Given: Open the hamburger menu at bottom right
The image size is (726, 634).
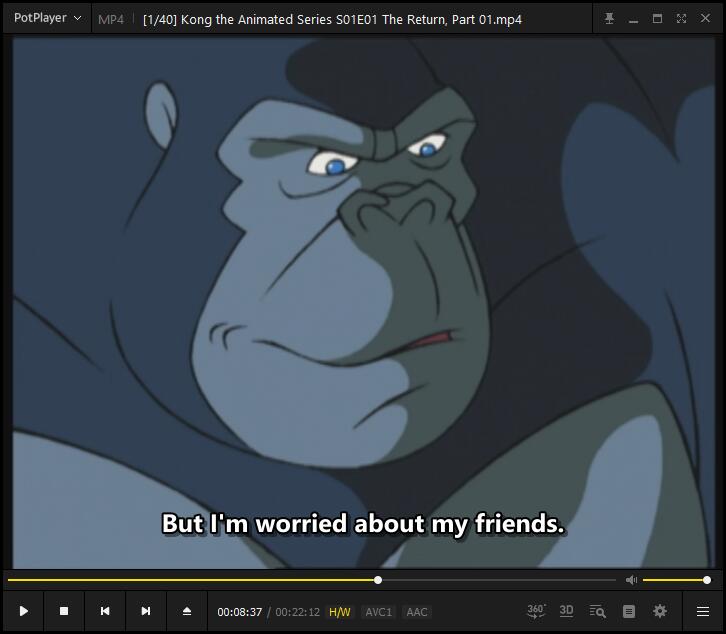Looking at the screenshot, I should click(x=703, y=611).
